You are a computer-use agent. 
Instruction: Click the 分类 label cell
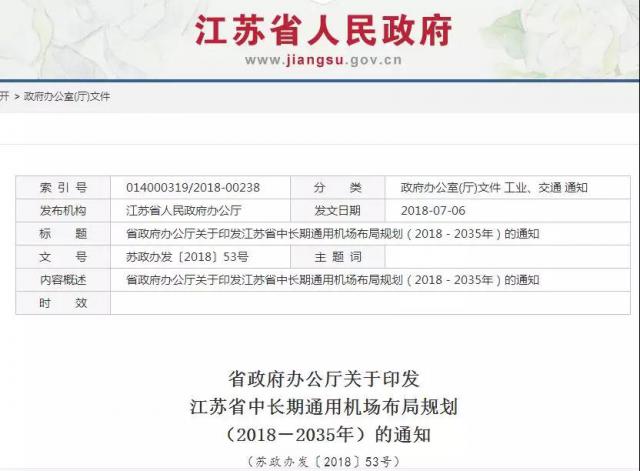pyautogui.click(x=338, y=188)
